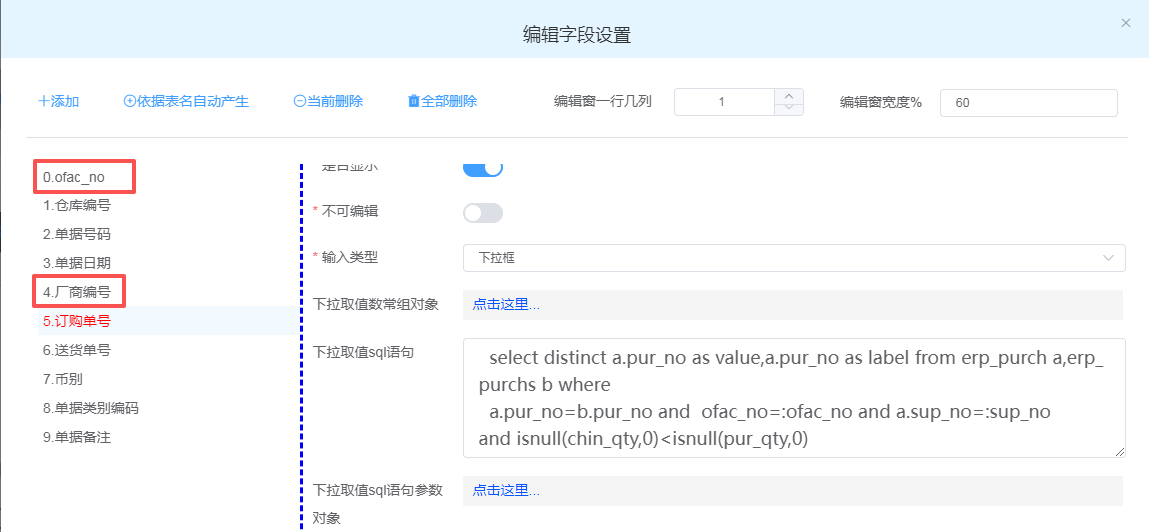Decrease the 编辑窗一行几列 value with down arrow
1149x532 pixels.
click(x=789, y=108)
